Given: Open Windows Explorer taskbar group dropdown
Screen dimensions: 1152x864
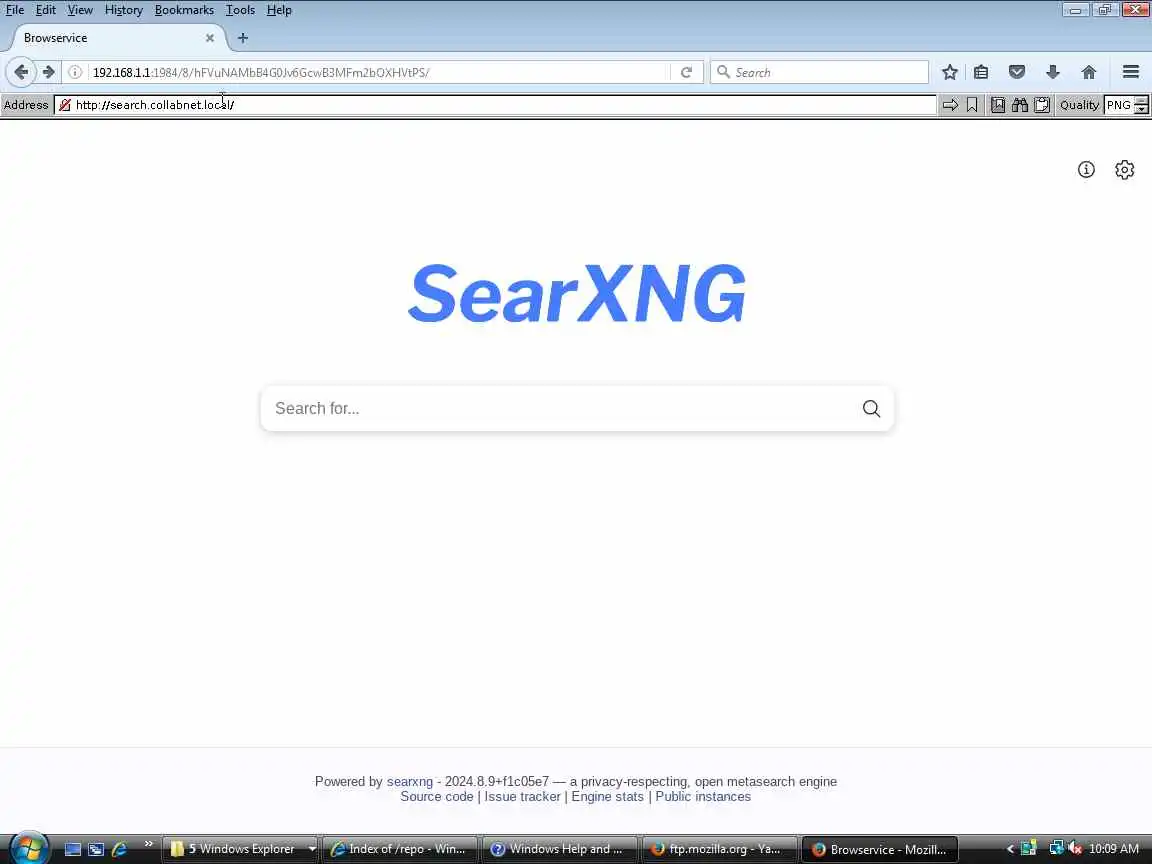Looking at the screenshot, I should coord(312,849).
